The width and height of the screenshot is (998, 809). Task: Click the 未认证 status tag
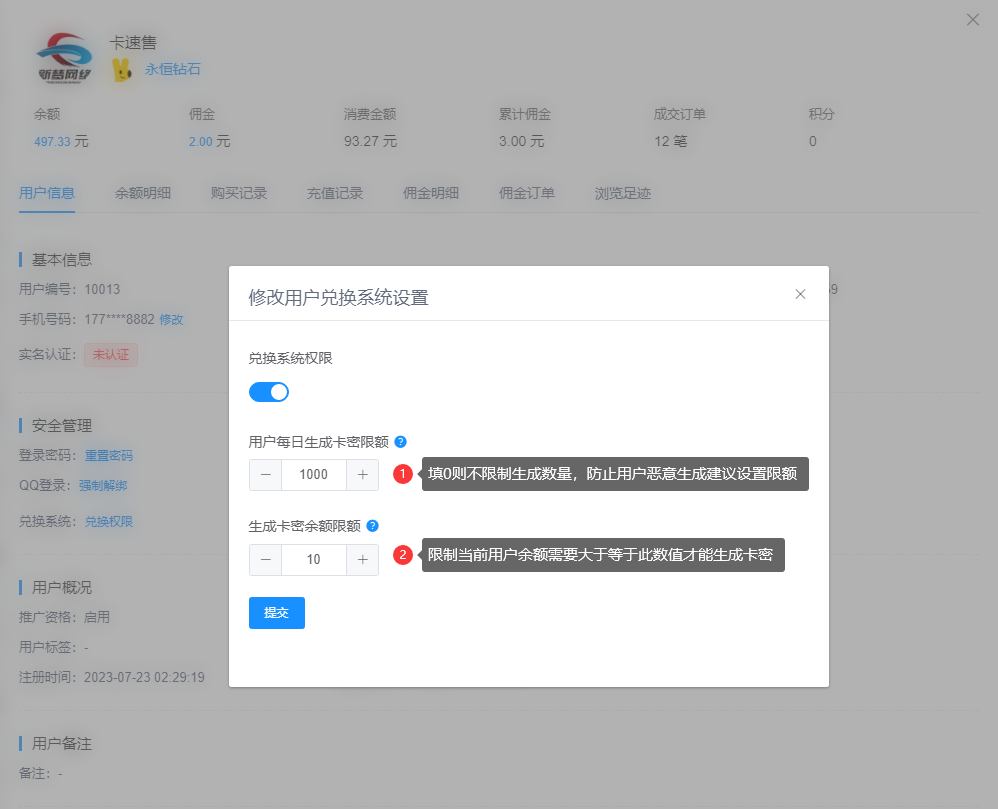pos(111,355)
